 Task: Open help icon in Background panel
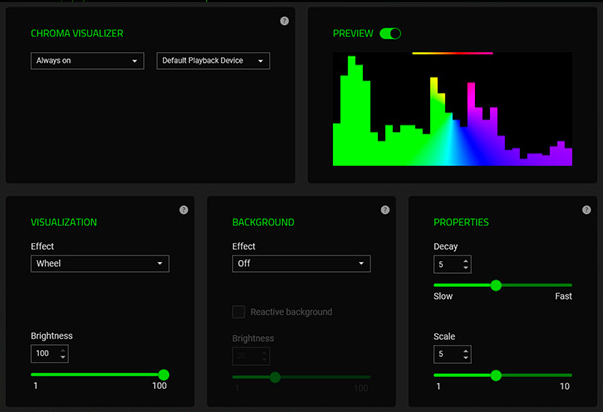point(385,210)
